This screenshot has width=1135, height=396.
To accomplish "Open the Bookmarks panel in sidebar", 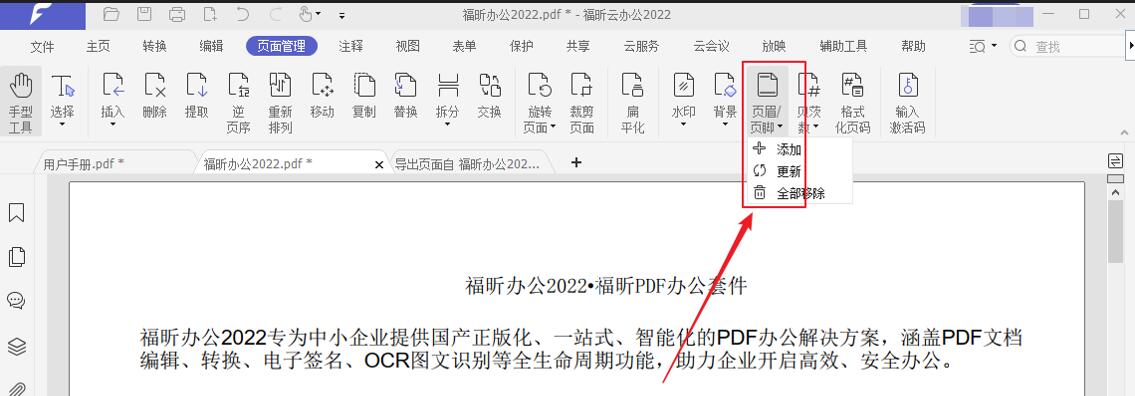I will (16, 212).
